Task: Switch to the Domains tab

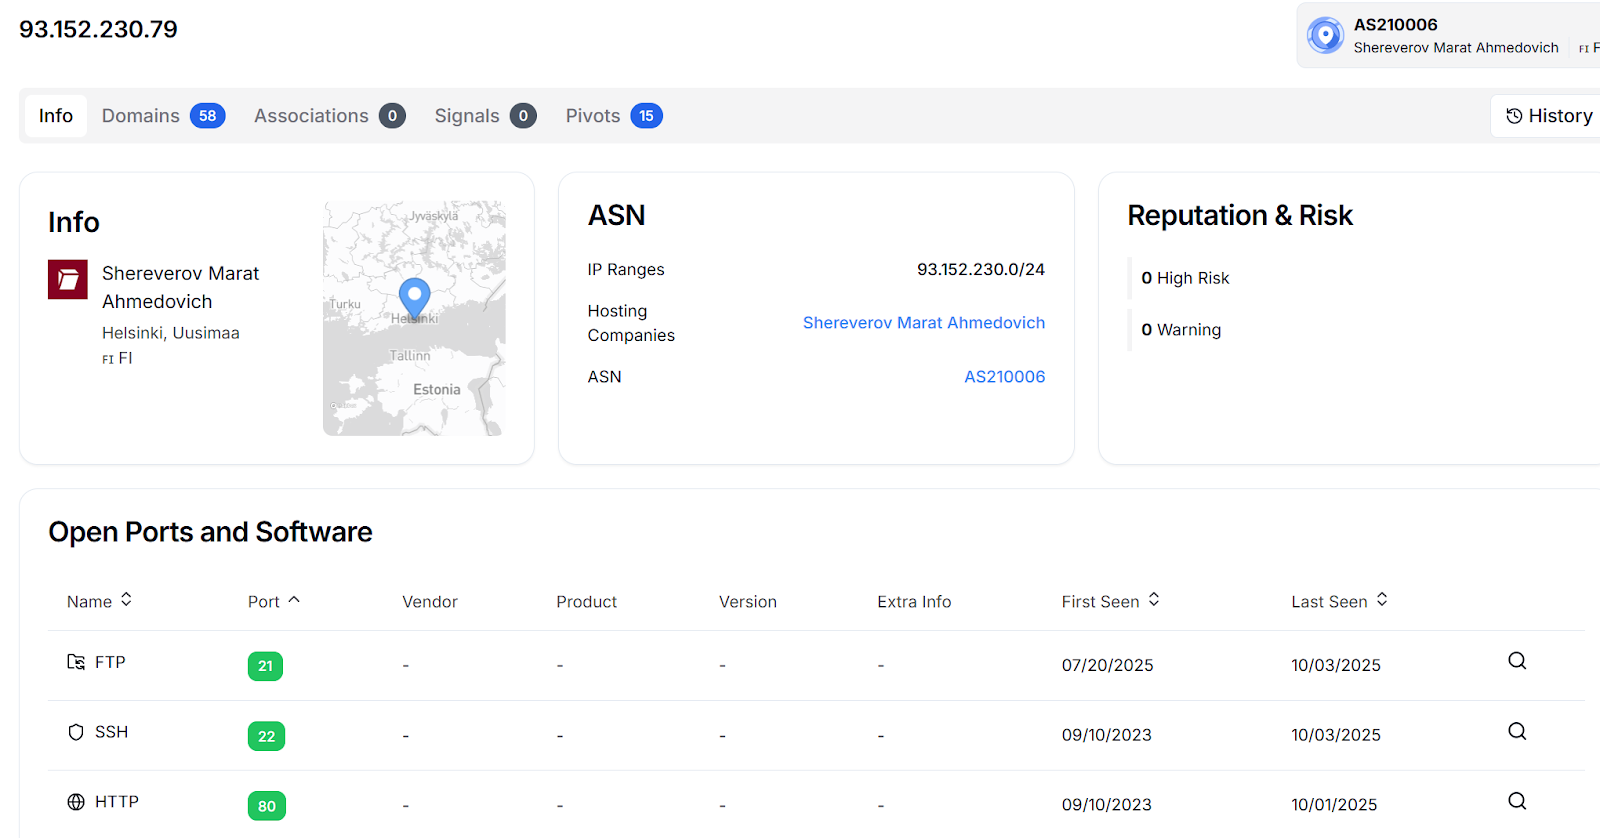Action: (x=163, y=116)
